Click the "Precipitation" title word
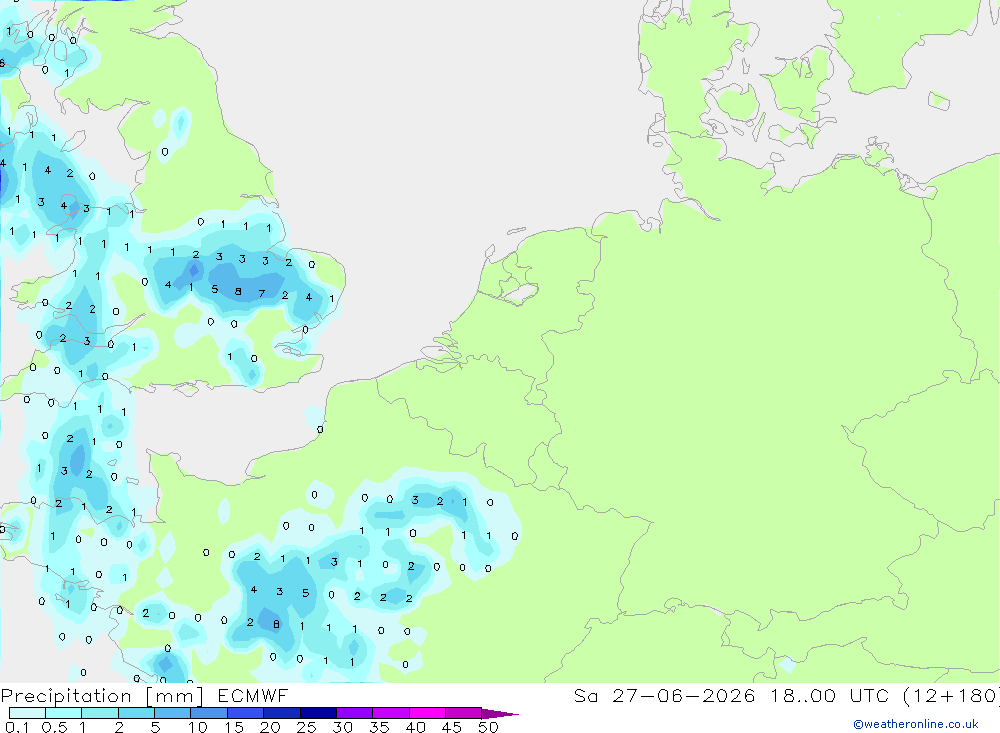This screenshot has width=1000, height=733. 66,696
